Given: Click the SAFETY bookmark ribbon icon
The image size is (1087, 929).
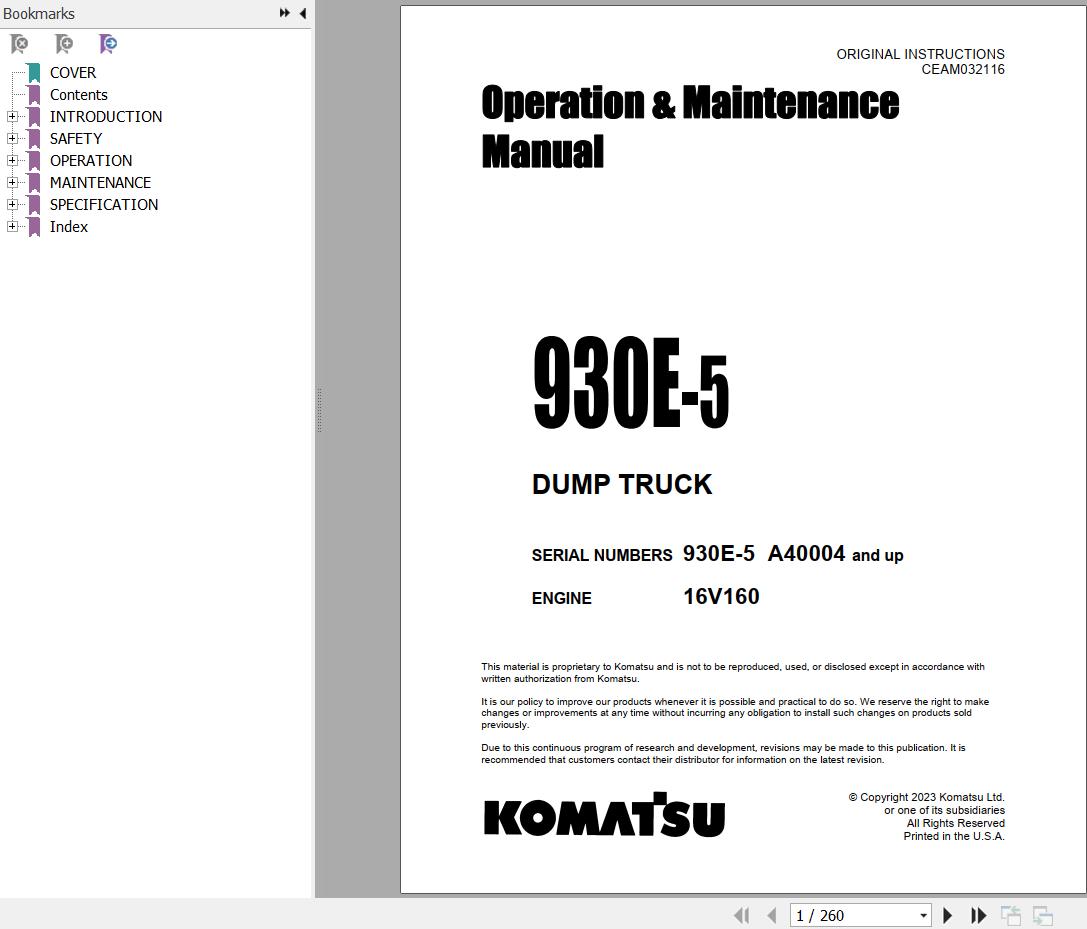Looking at the screenshot, I should 34,139.
